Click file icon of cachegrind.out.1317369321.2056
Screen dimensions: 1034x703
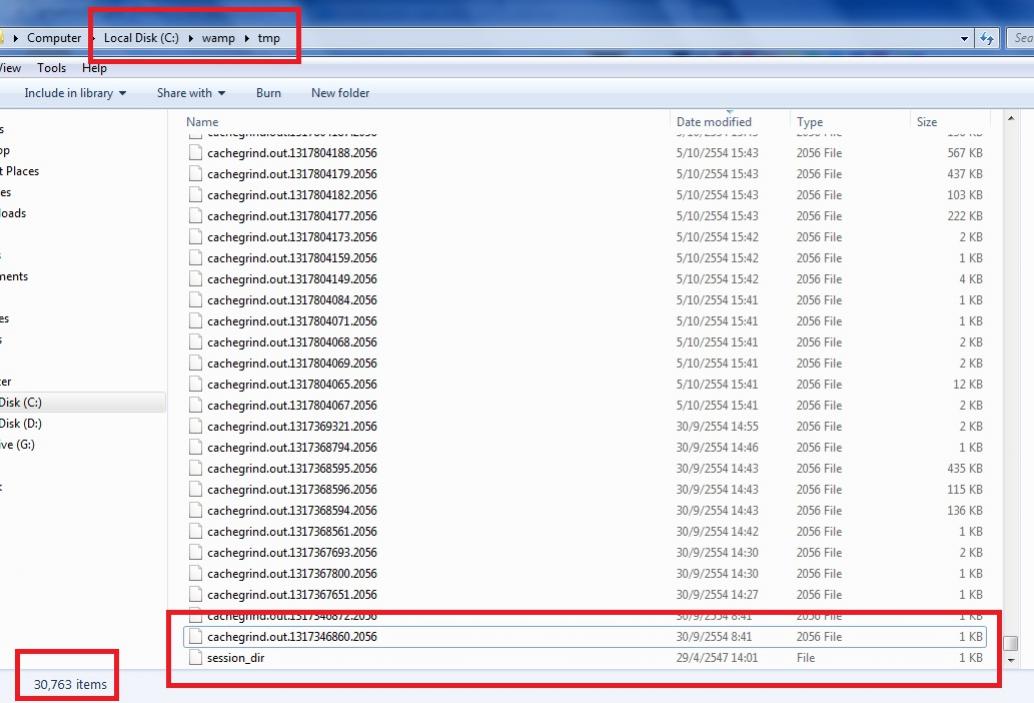click(x=195, y=427)
